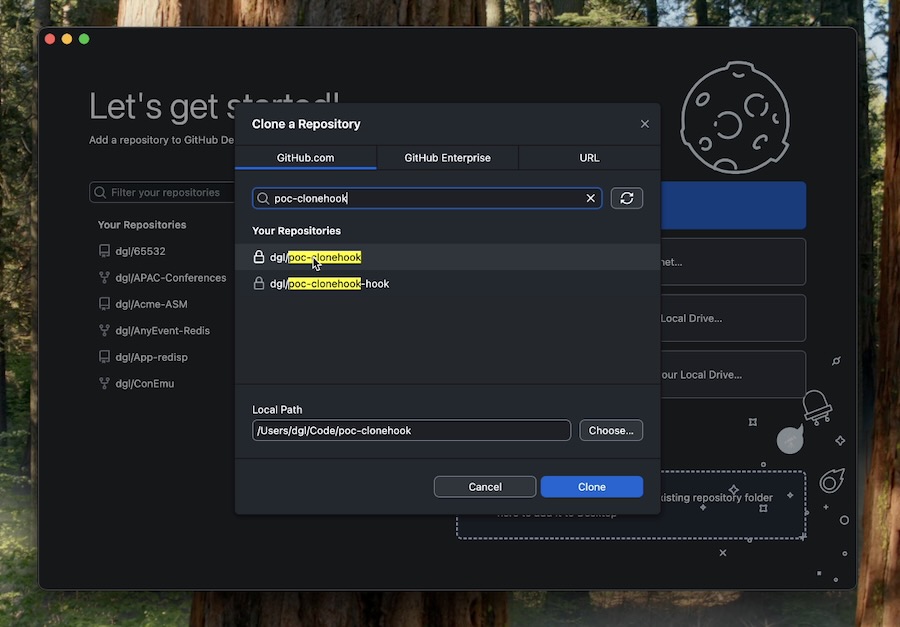Click fork icon beside dgl/ConEmu
The width and height of the screenshot is (900, 627).
[x=104, y=383]
